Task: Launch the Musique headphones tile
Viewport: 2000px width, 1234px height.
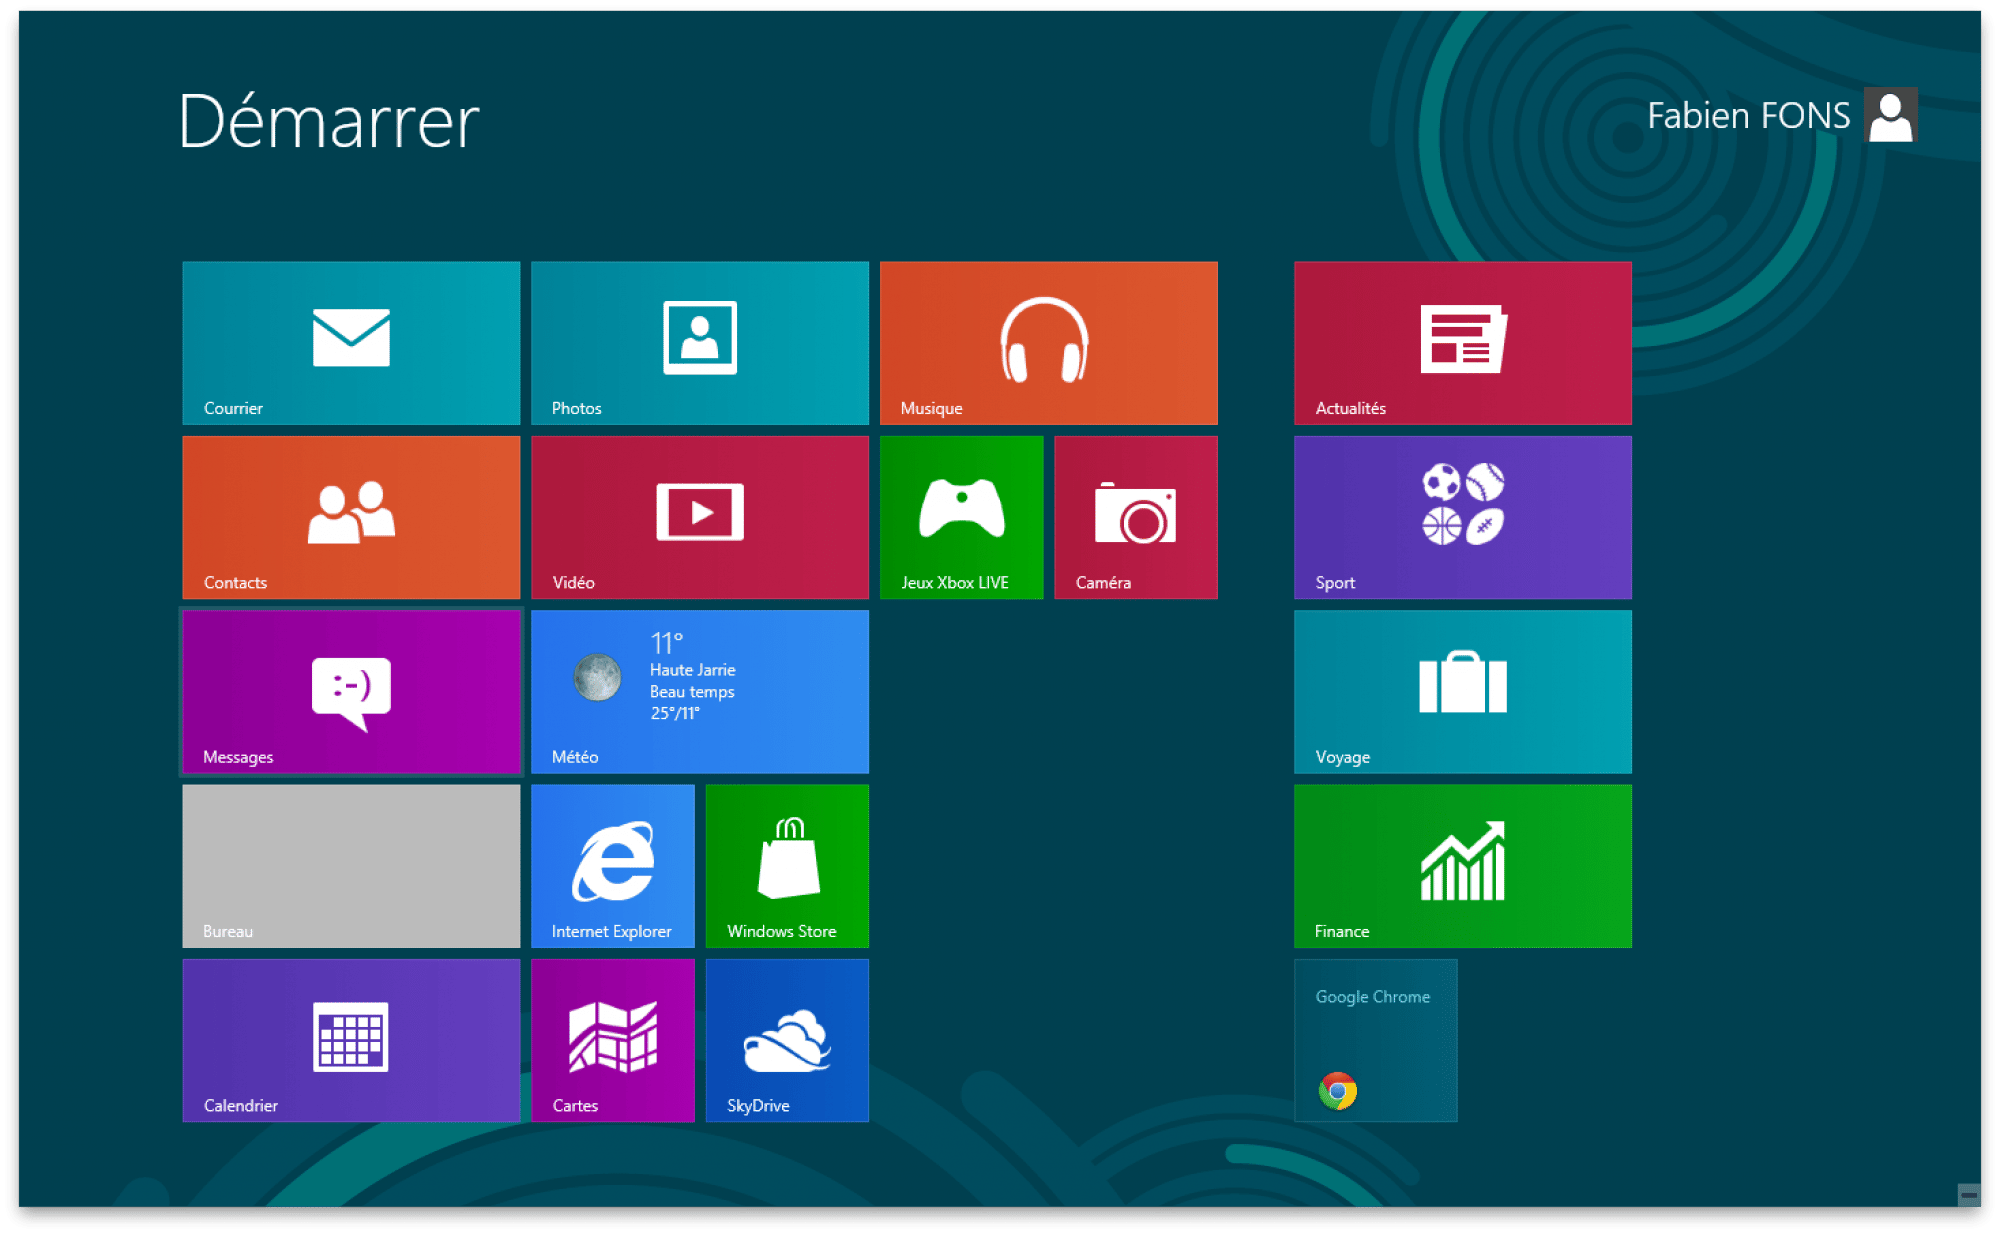Action: click(1049, 343)
